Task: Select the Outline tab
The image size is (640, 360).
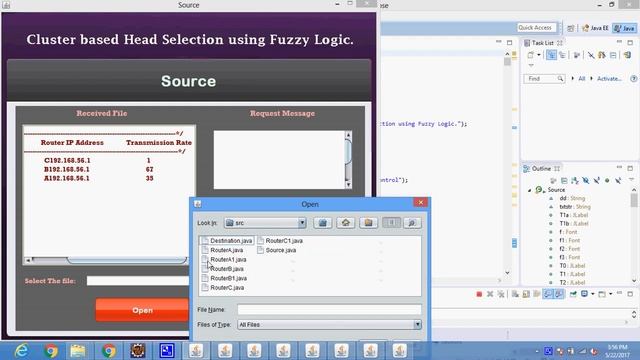Action: [x=541, y=169]
